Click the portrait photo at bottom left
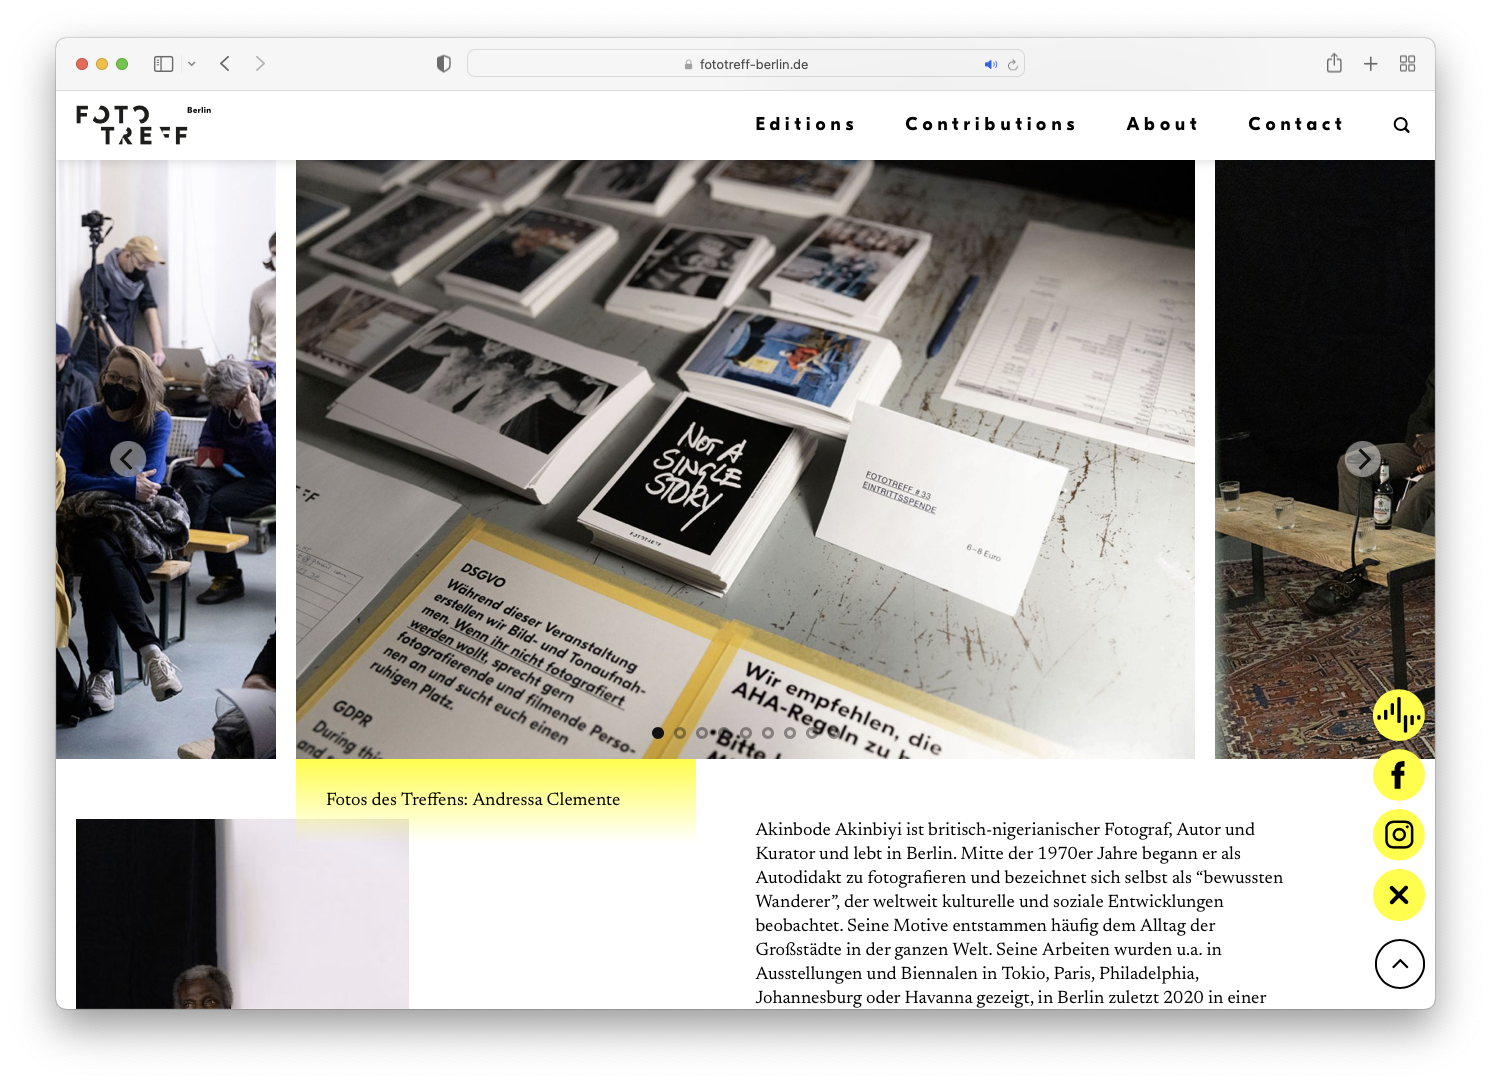 pyautogui.click(x=242, y=913)
